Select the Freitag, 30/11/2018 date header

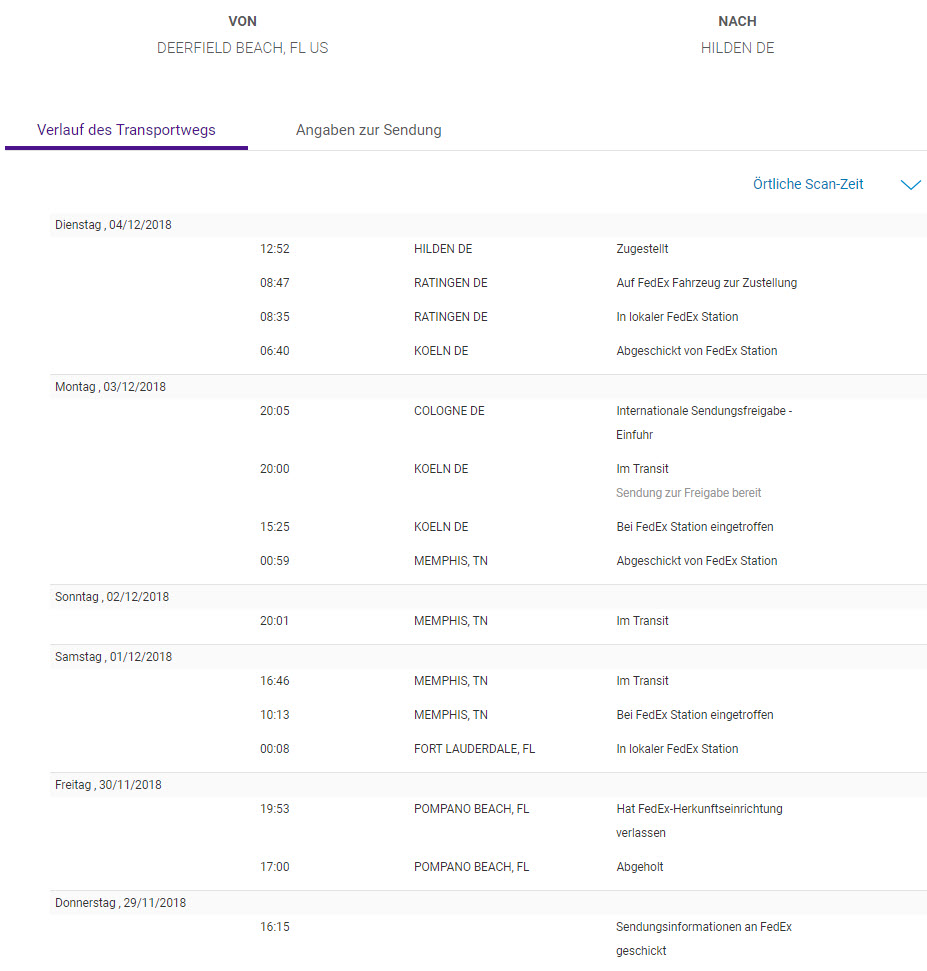coord(108,785)
